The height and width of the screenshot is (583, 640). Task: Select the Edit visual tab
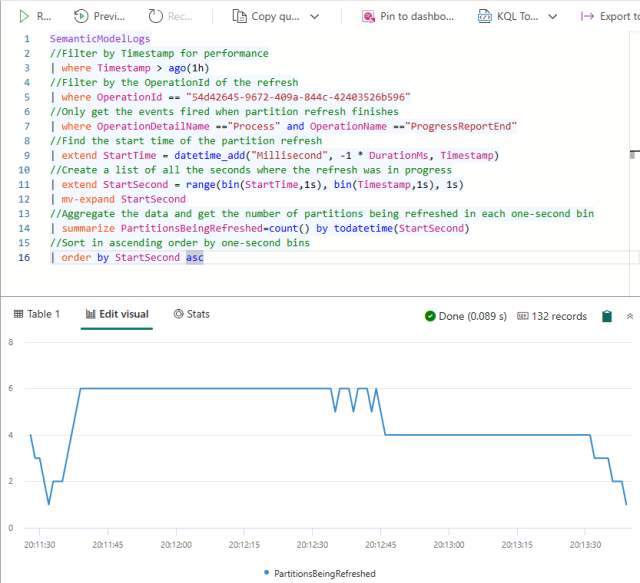[x=117, y=314]
